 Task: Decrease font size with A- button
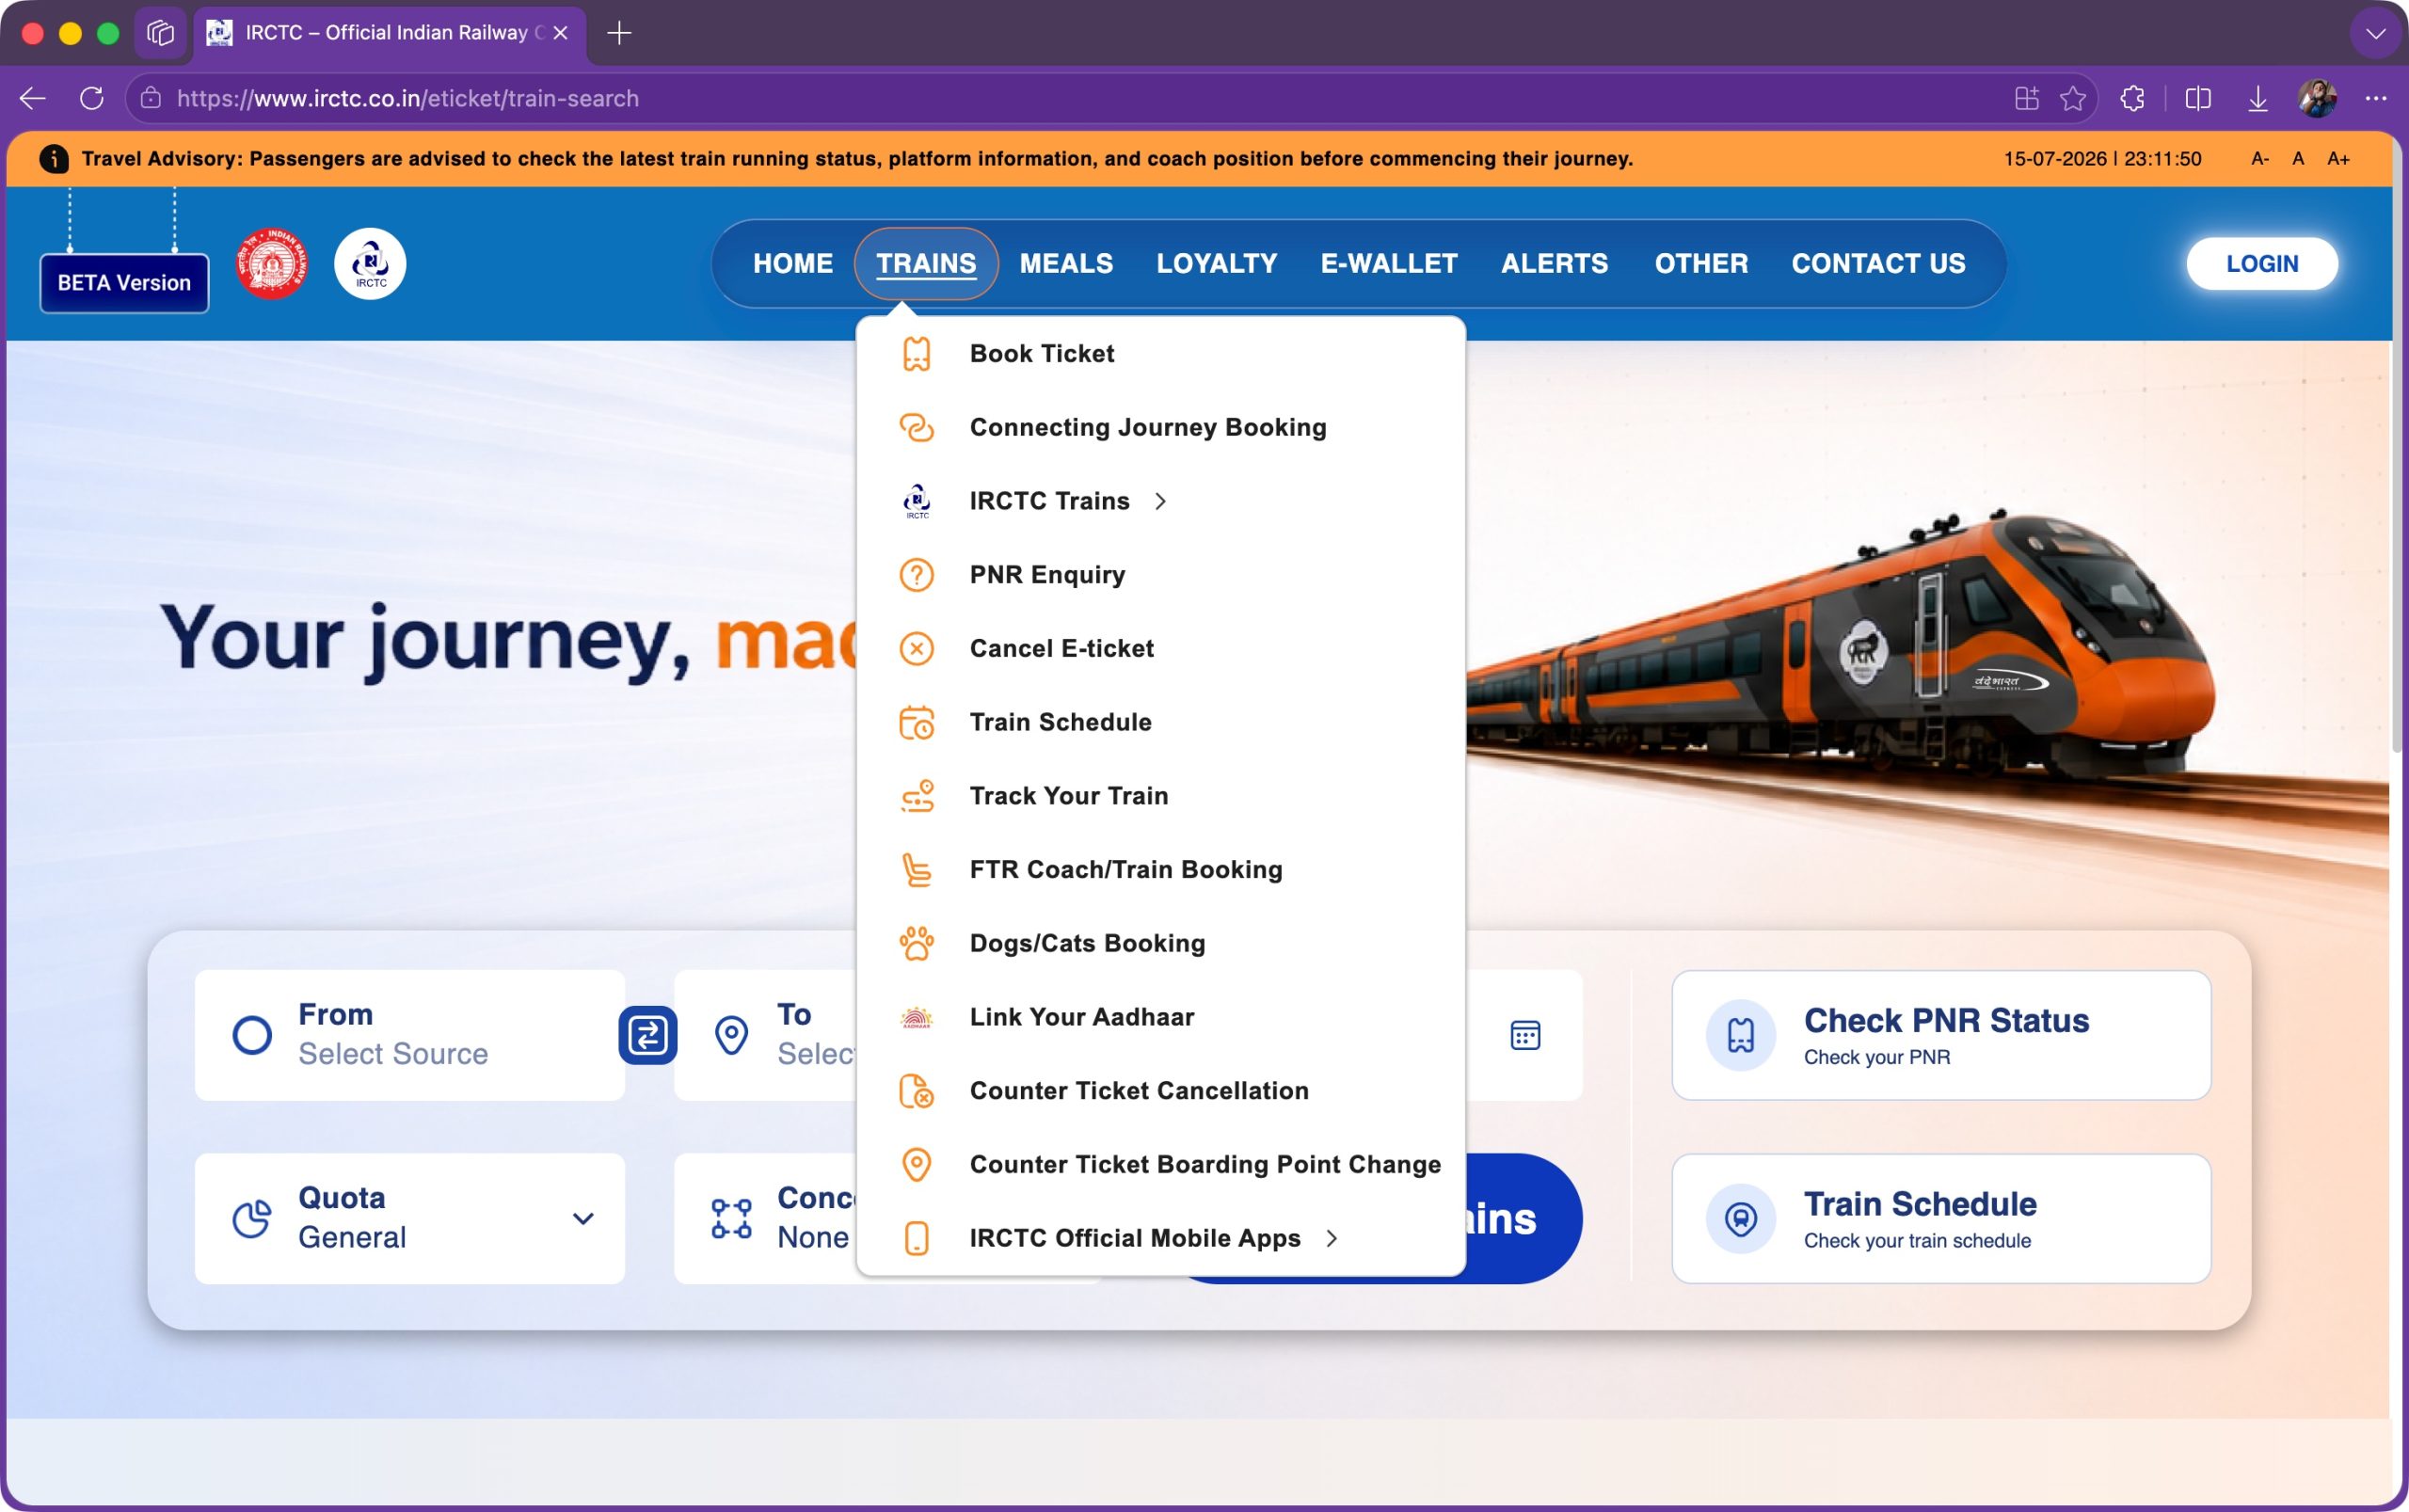click(x=2259, y=159)
